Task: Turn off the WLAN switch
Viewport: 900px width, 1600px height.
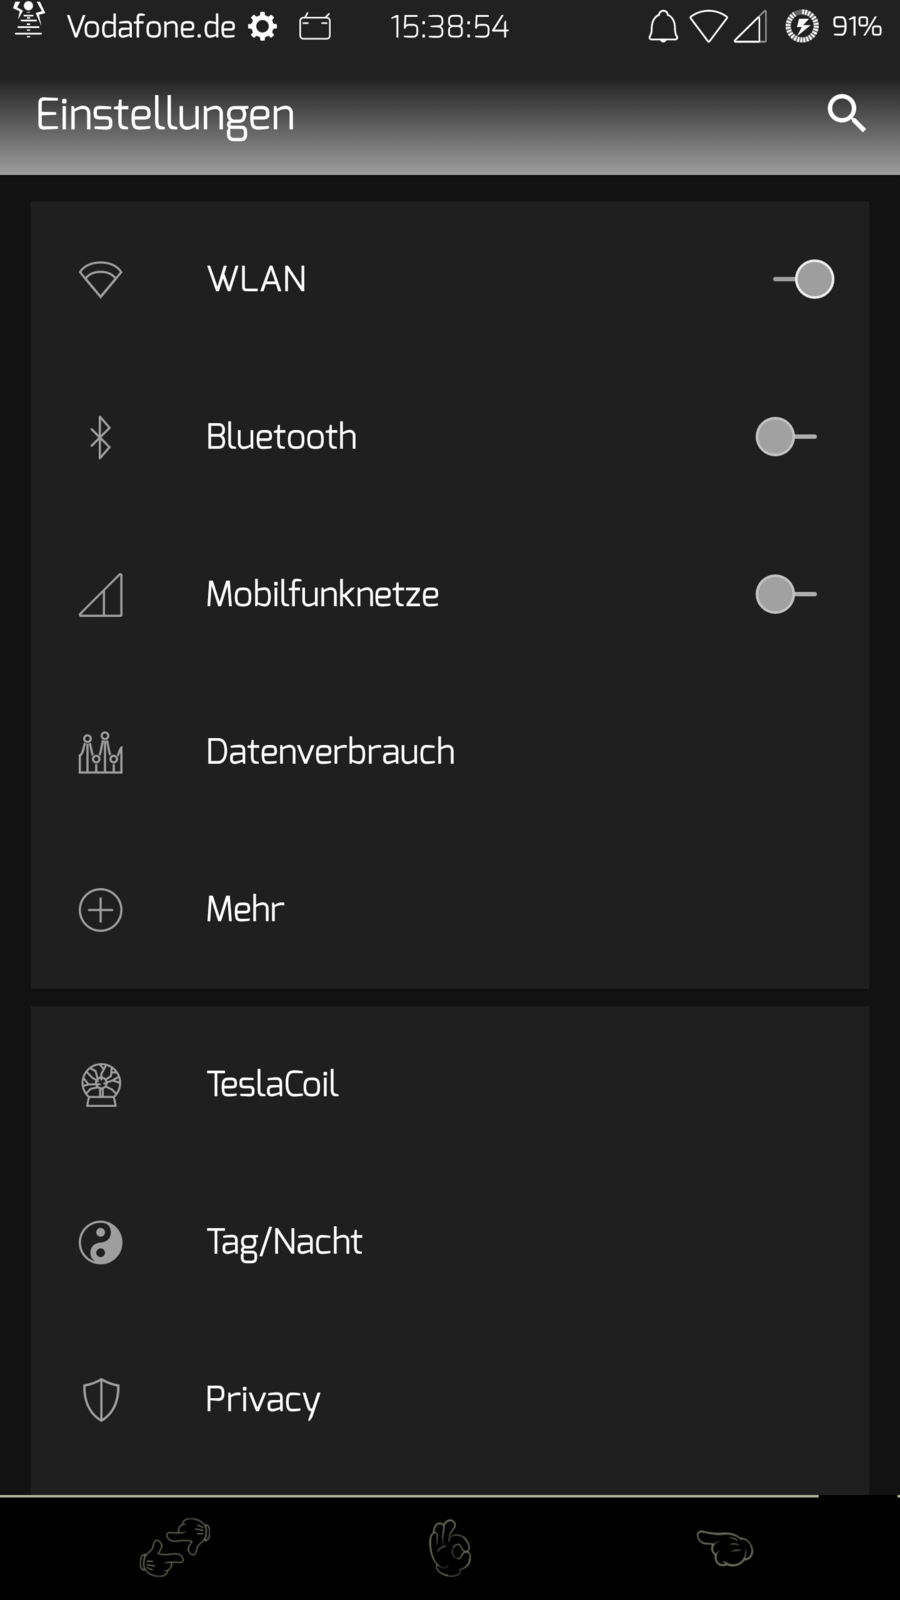Action: point(804,279)
